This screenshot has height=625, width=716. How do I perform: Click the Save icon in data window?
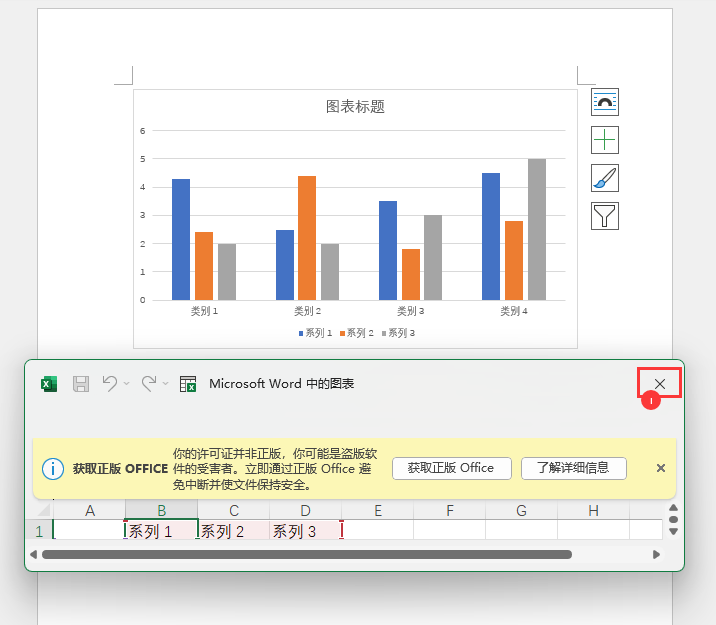[81, 384]
